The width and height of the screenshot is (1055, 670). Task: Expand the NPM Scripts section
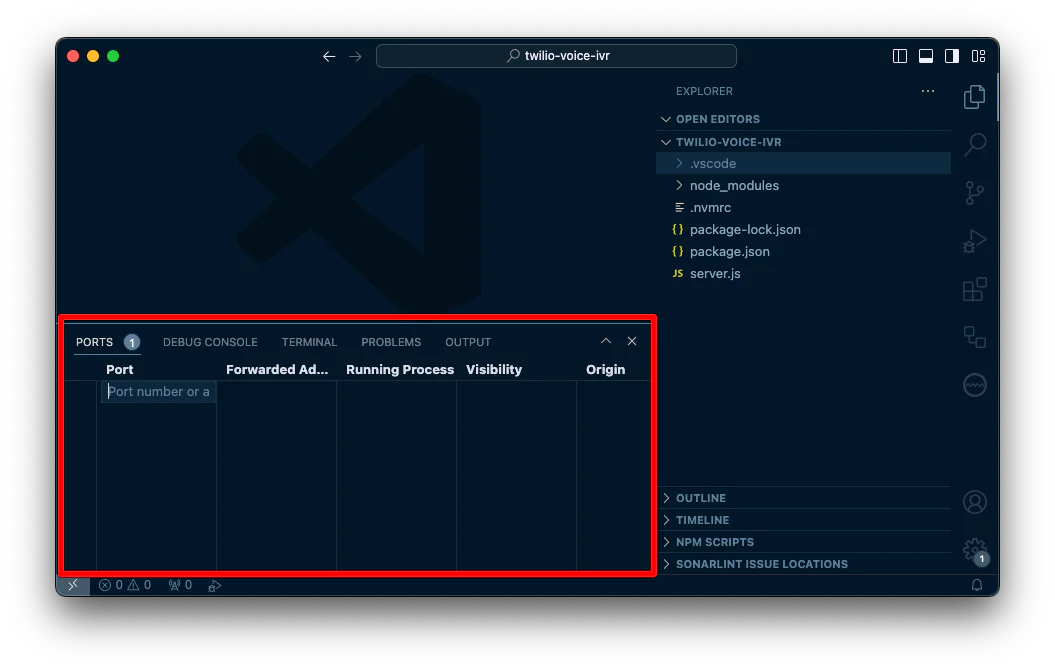tap(804, 542)
